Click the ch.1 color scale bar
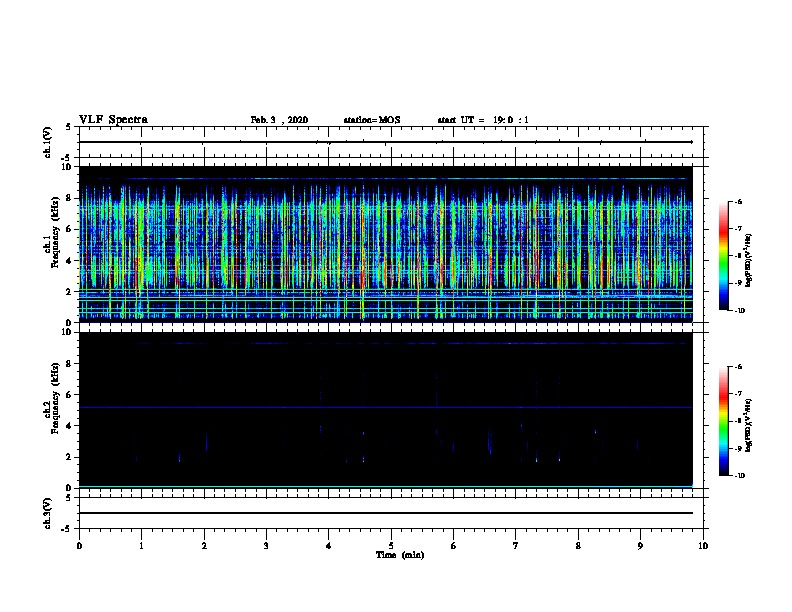This screenshot has width=792, height=612. coord(723,256)
